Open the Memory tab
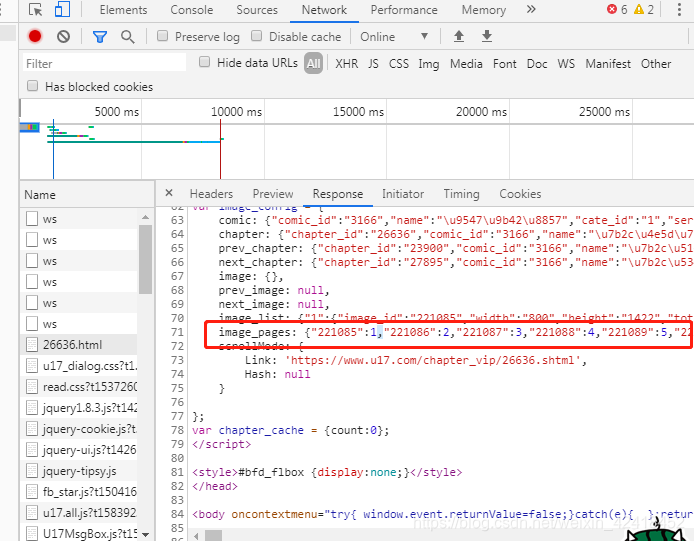This screenshot has height=541, width=694. pos(484,10)
